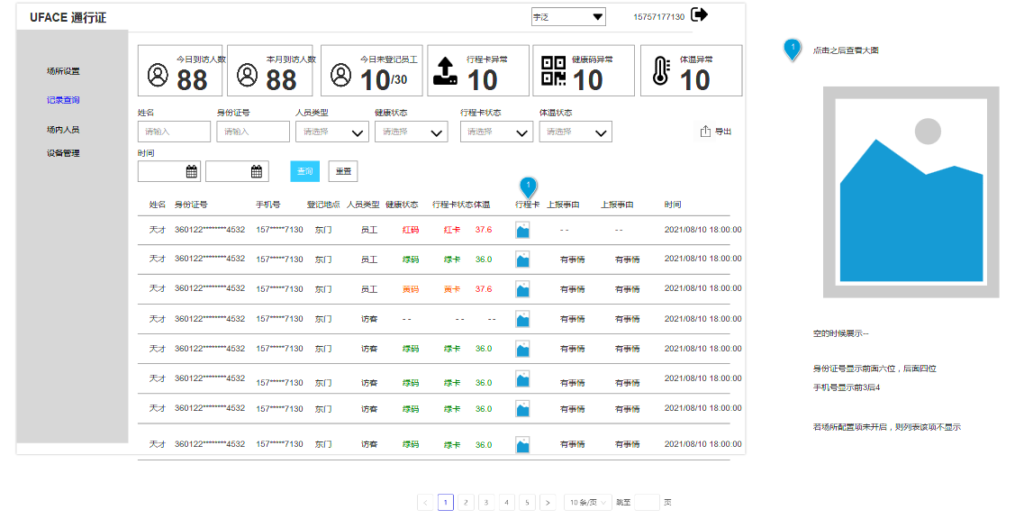Expand the 行程卡状态 filter dropdown
This screenshot has height=528, width=1024.
496,132
